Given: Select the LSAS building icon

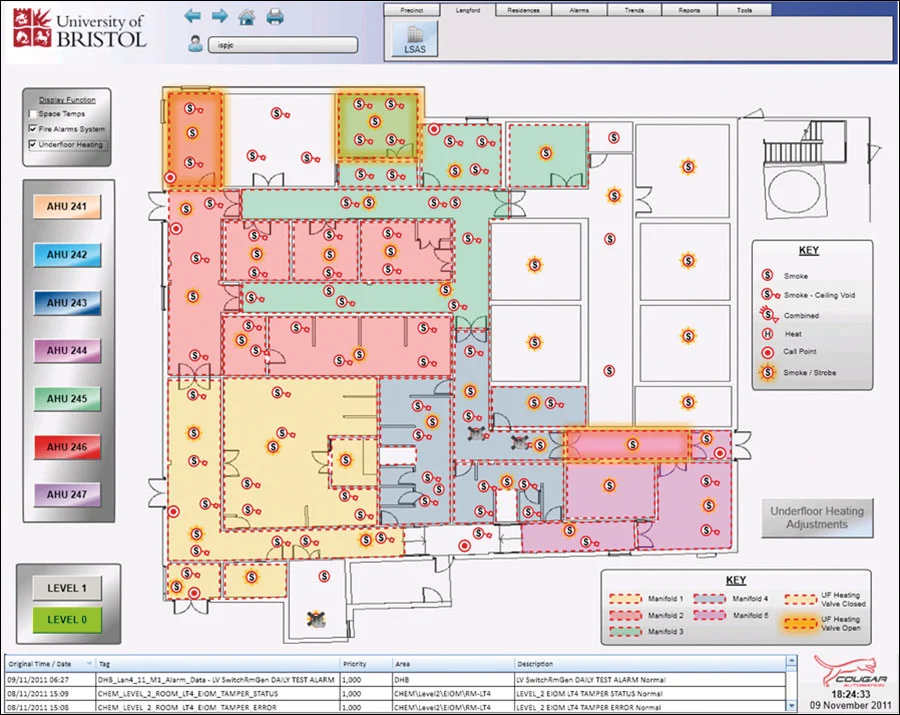Looking at the screenshot, I should tap(413, 38).
